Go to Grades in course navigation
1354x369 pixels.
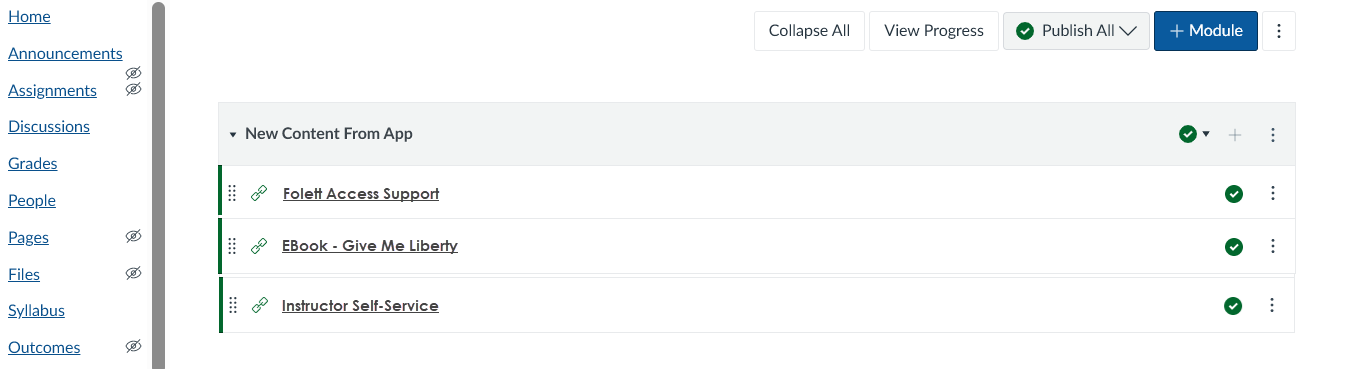(33, 163)
